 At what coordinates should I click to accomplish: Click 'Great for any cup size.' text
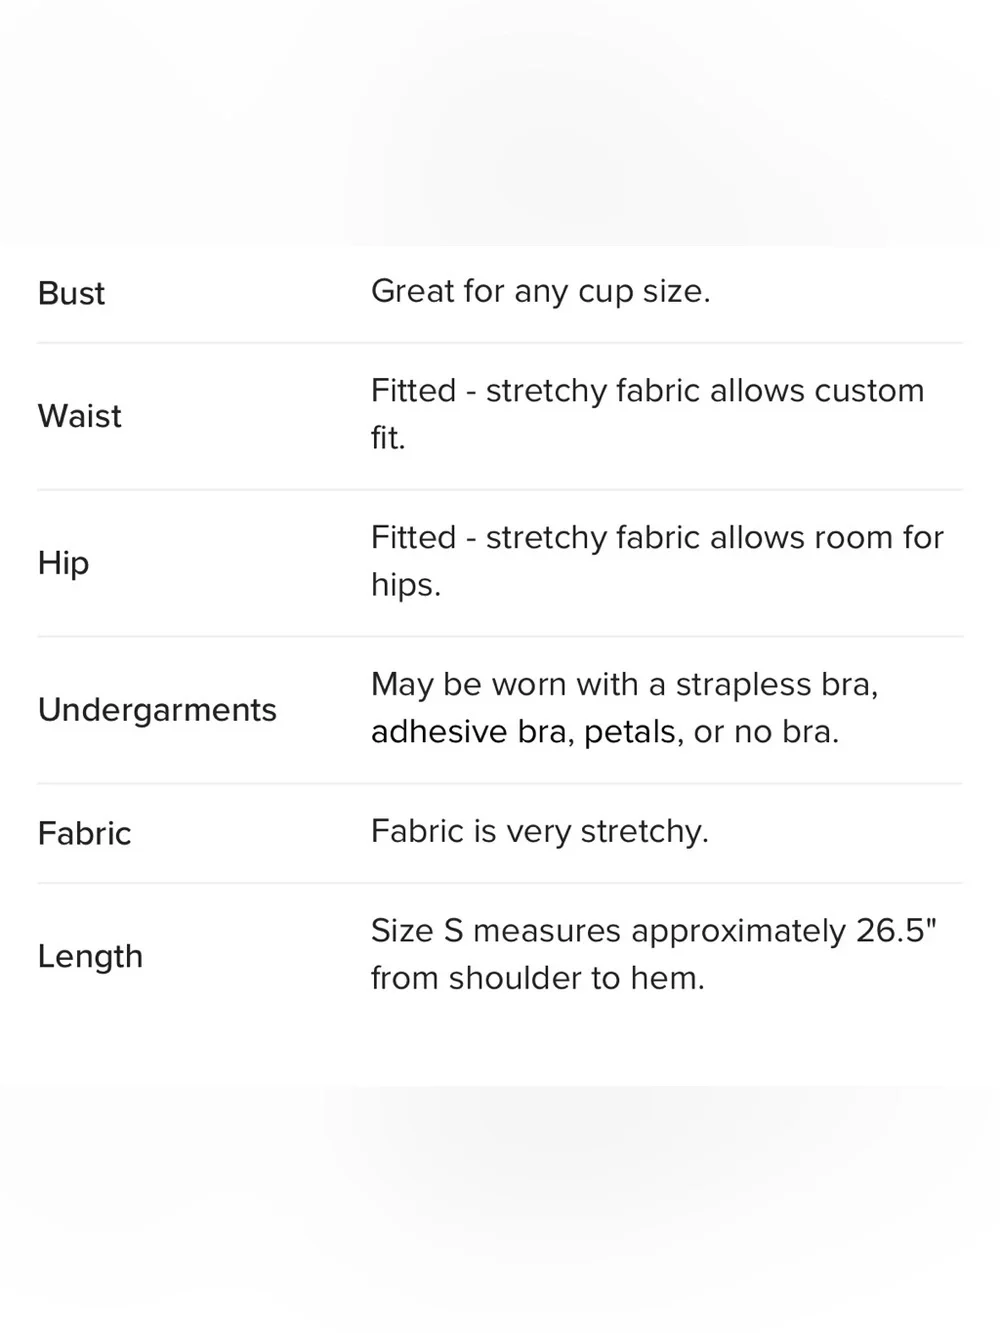(541, 291)
